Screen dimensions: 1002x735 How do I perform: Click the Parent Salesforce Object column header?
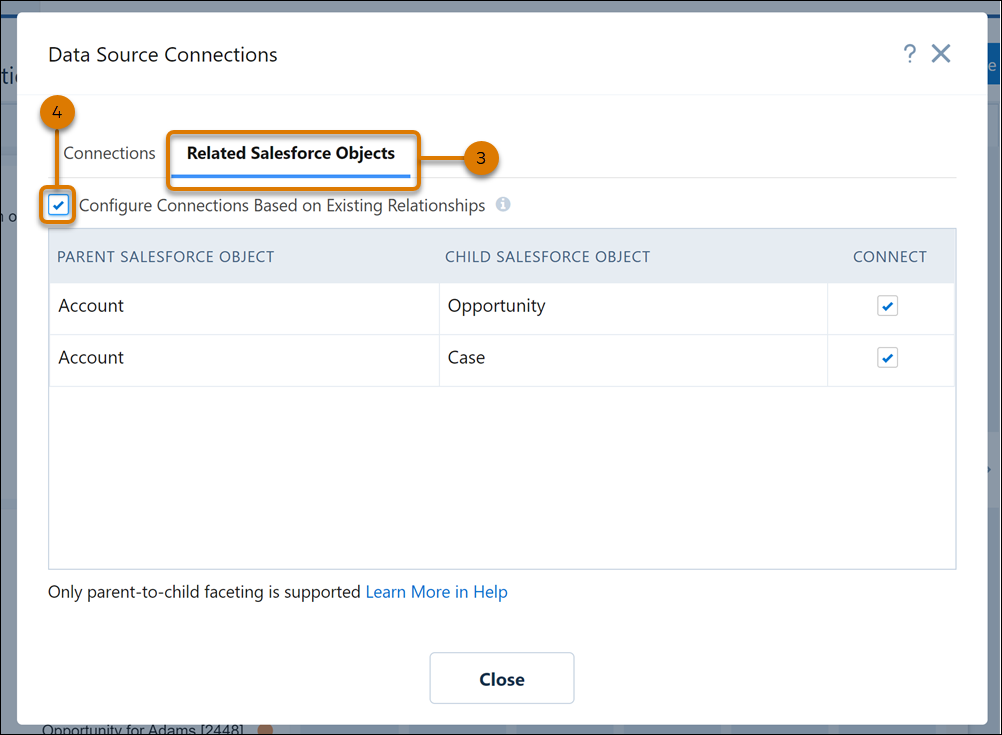(166, 257)
